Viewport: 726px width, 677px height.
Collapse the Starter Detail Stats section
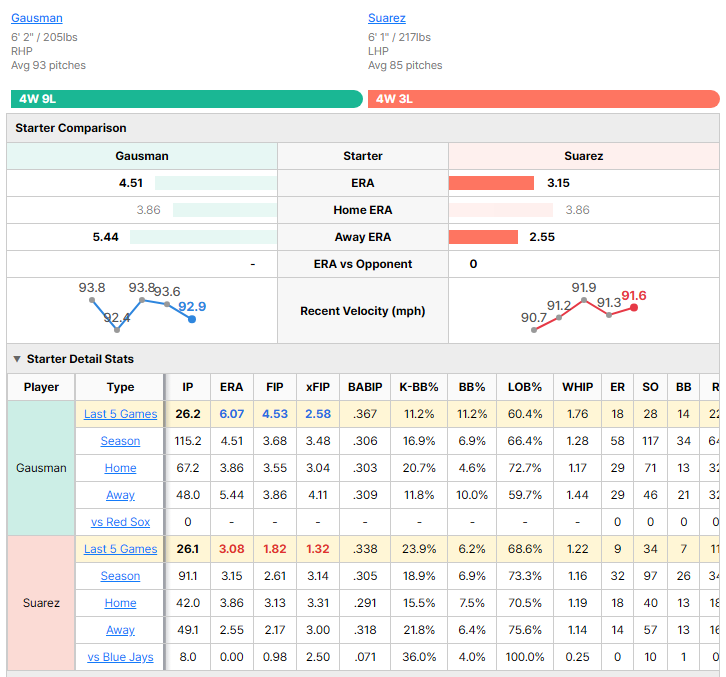pyautogui.click(x=17, y=359)
